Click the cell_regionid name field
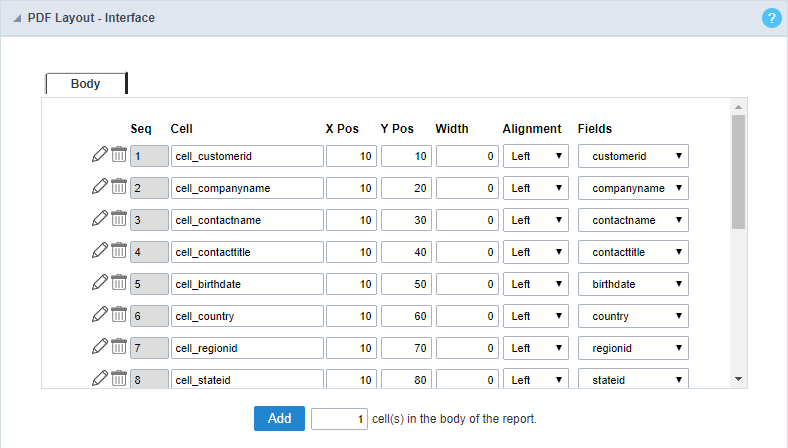788x448 pixels. coord(247,348)
